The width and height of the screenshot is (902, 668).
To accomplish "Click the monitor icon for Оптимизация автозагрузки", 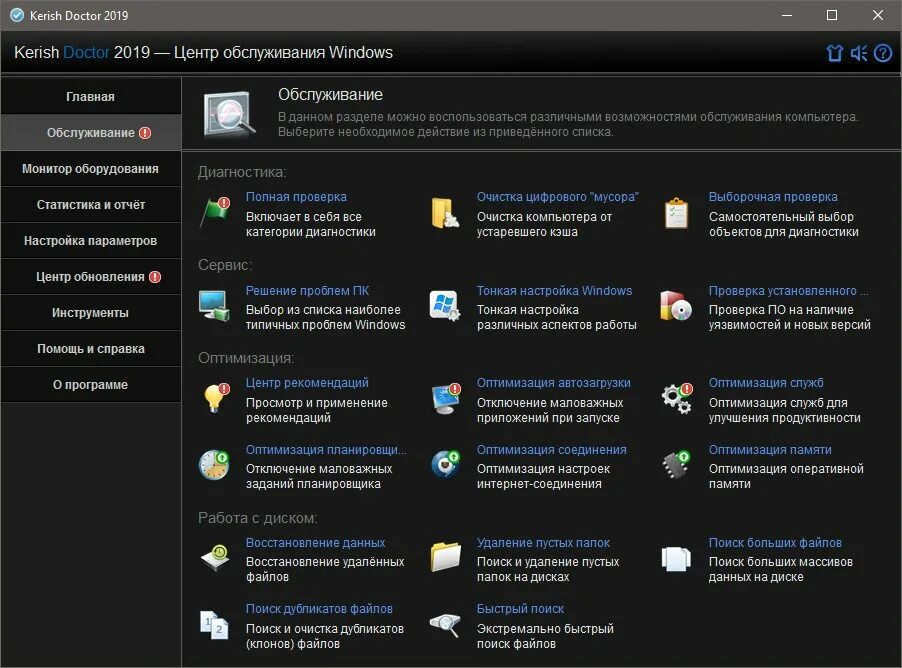I will 446,398.
